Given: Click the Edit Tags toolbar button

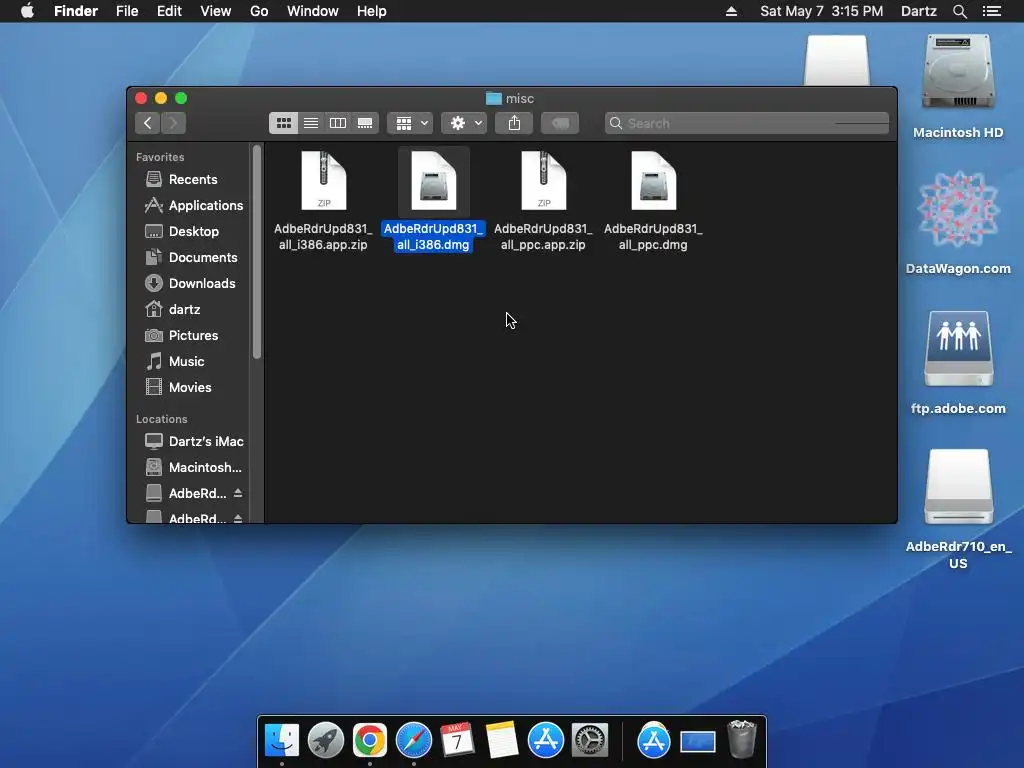Looking at the screenshot, I should point(560,123).
